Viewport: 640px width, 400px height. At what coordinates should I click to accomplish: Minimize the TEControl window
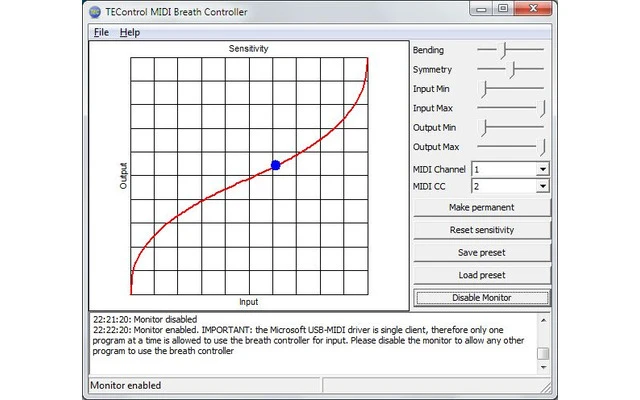tap(481, 9)
